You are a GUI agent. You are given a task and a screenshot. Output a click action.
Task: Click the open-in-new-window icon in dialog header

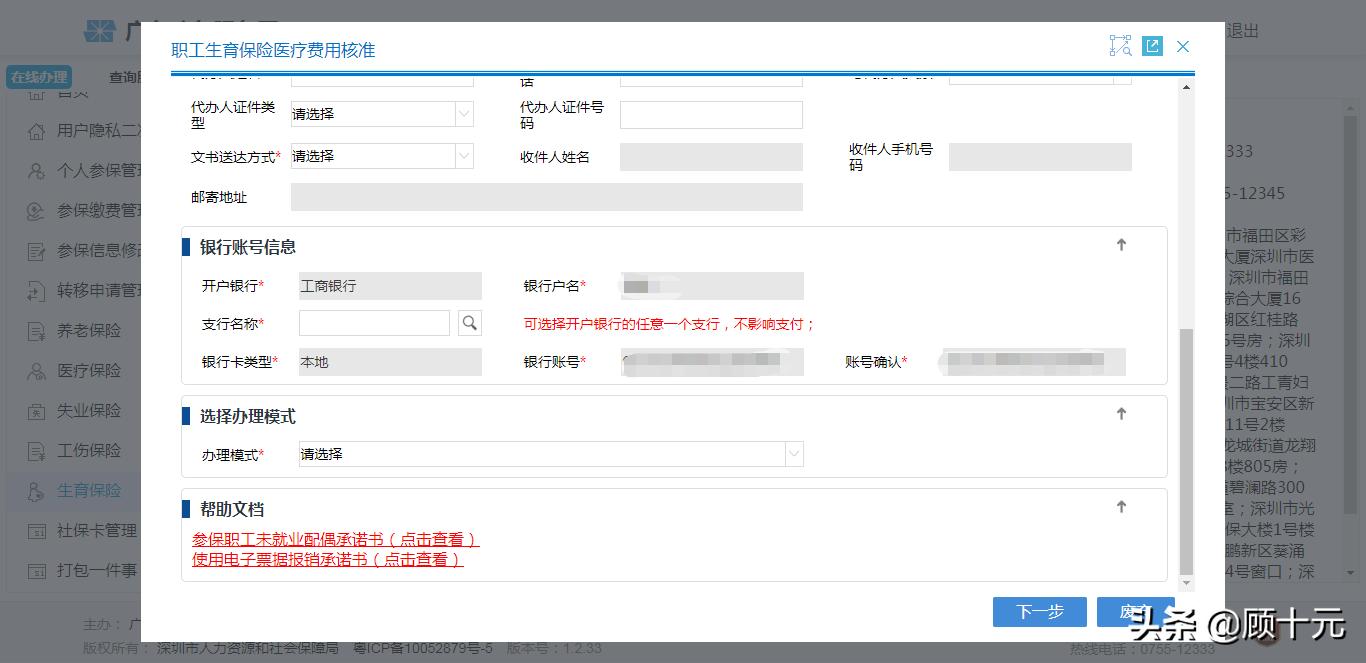tap(1152, 46)
